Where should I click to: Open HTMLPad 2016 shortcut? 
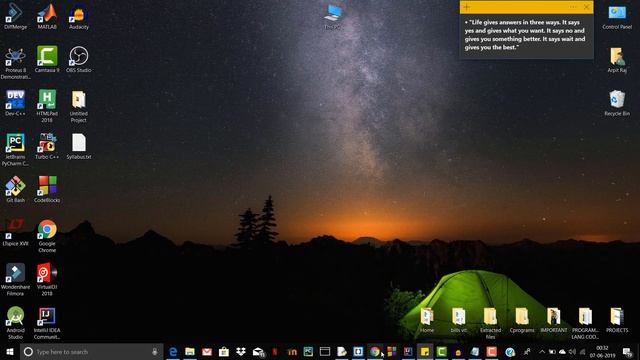47,106
